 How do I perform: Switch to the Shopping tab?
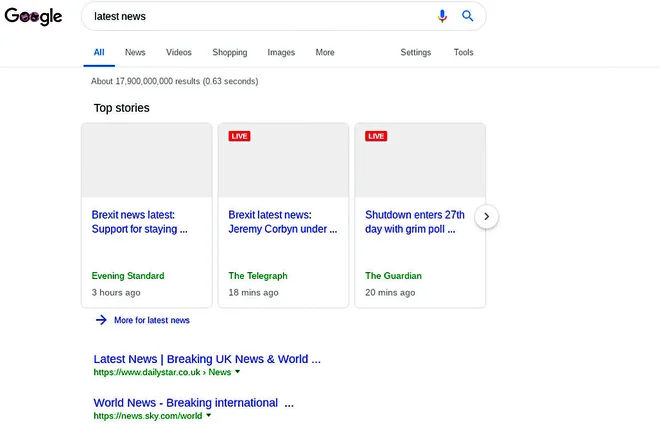click(x=230, y=52)
